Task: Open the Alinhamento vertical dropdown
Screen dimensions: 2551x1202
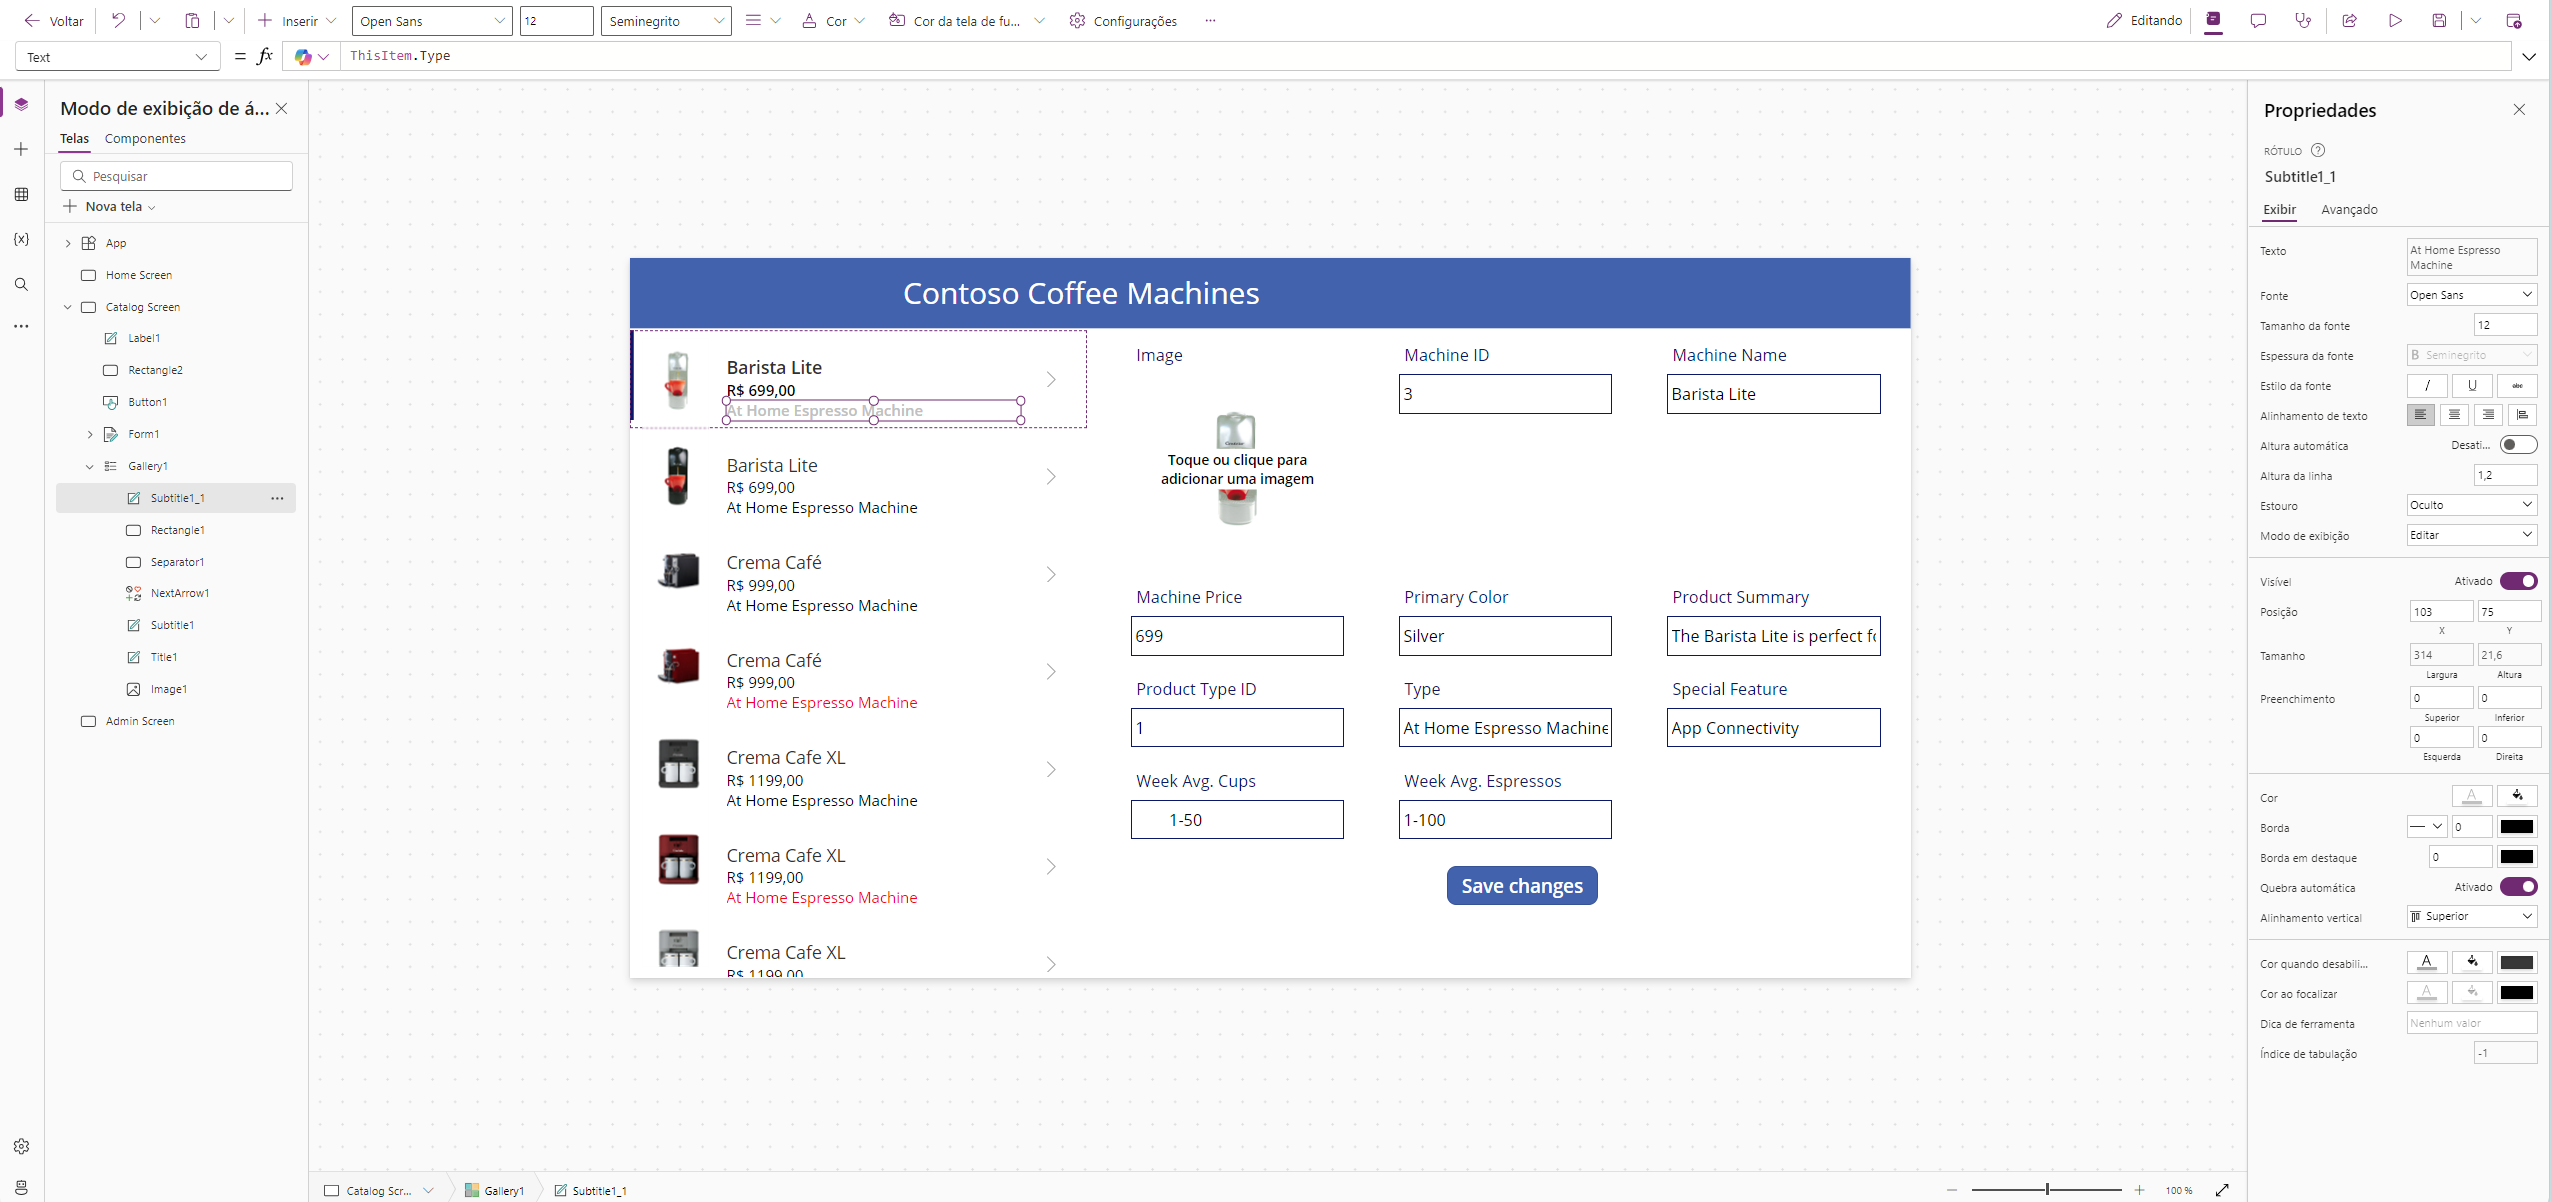Action: coord(2471,916)
